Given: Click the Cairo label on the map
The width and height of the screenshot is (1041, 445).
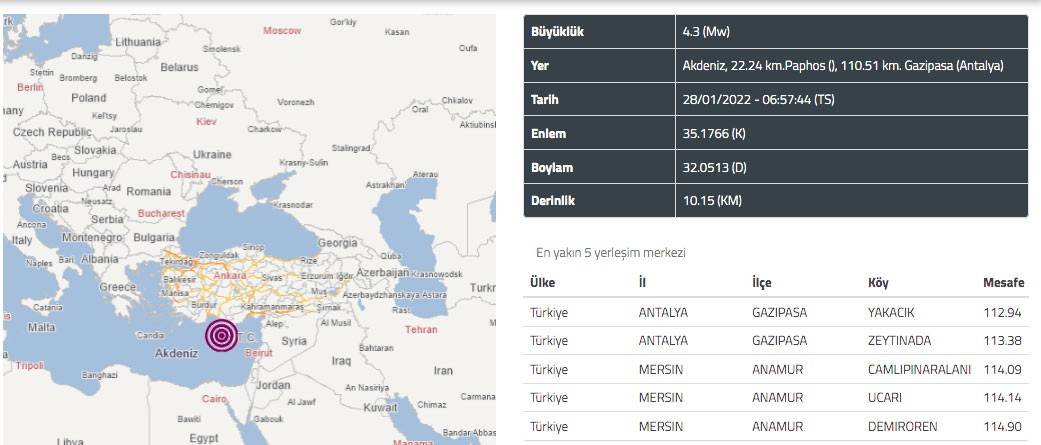Looking at the screenshot, I should [215, 398].
